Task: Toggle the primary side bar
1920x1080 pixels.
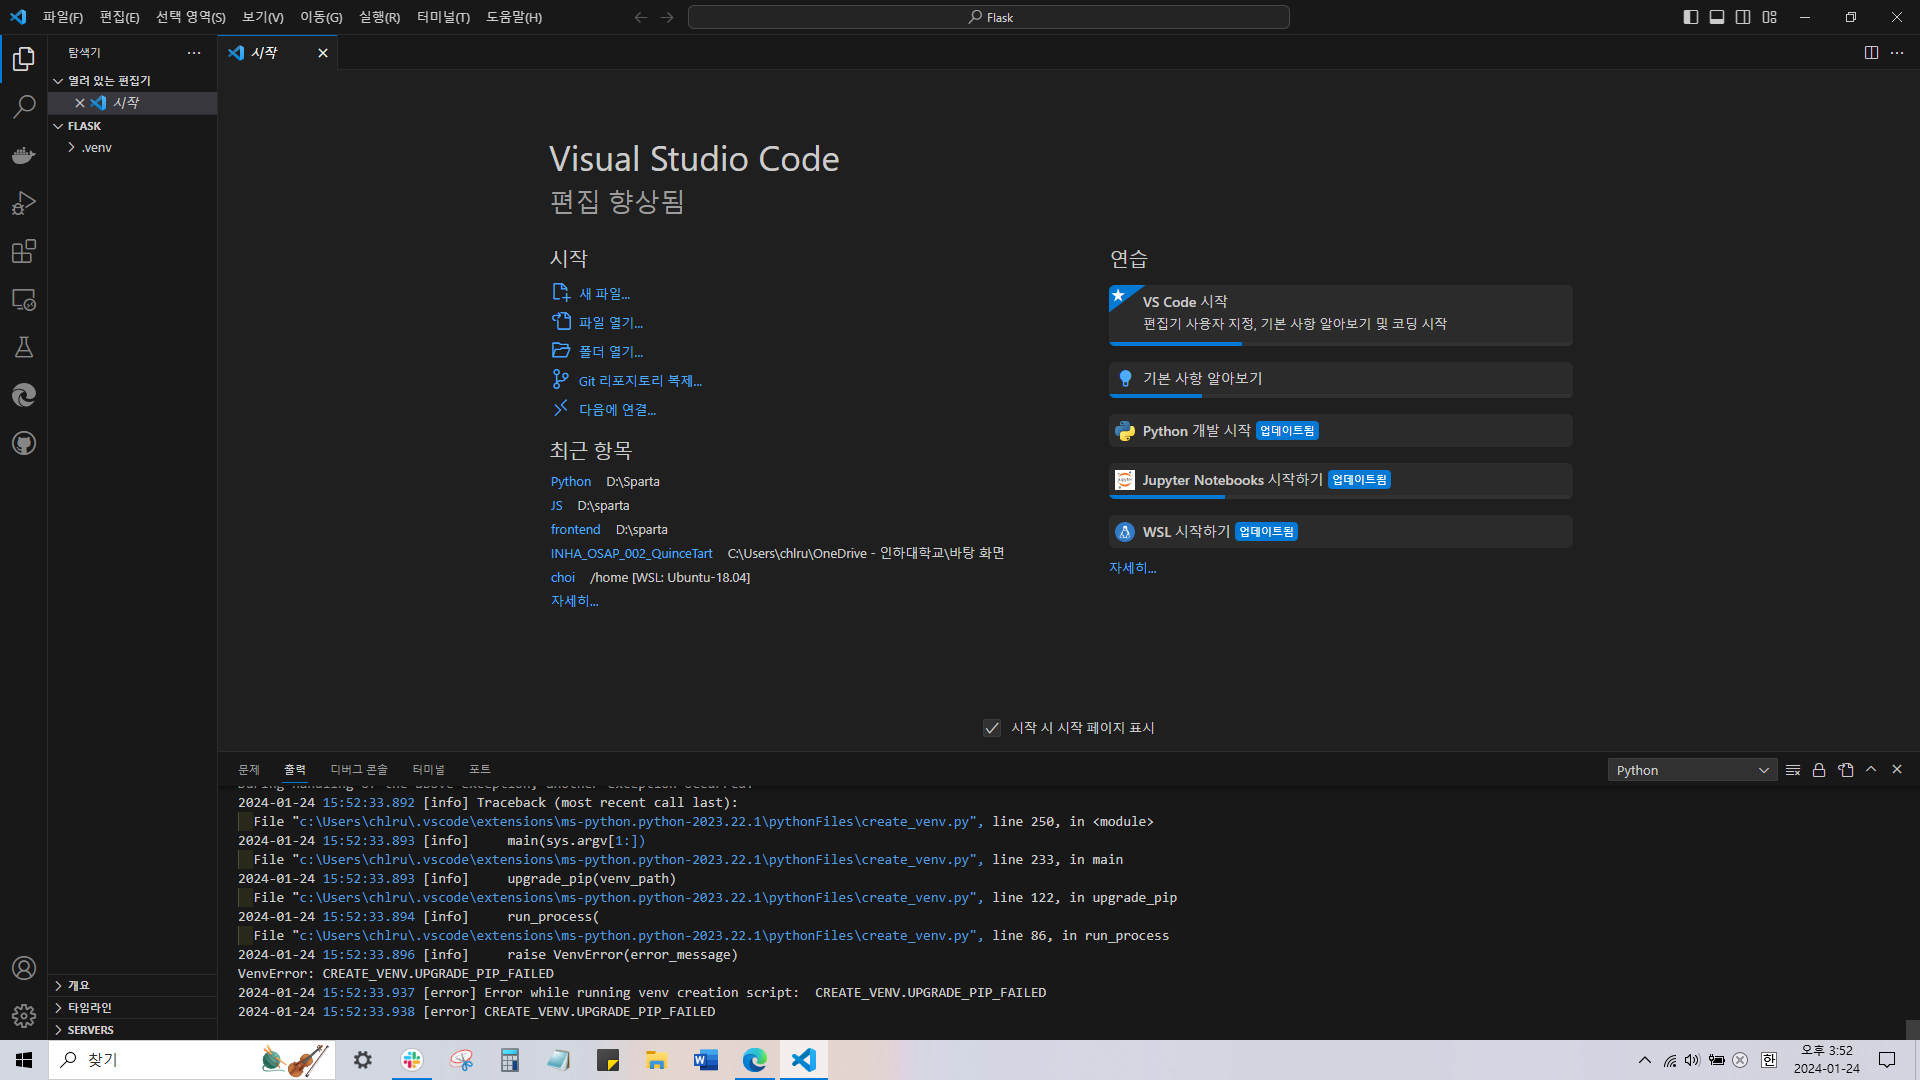Action: (x=1691, y=17)
